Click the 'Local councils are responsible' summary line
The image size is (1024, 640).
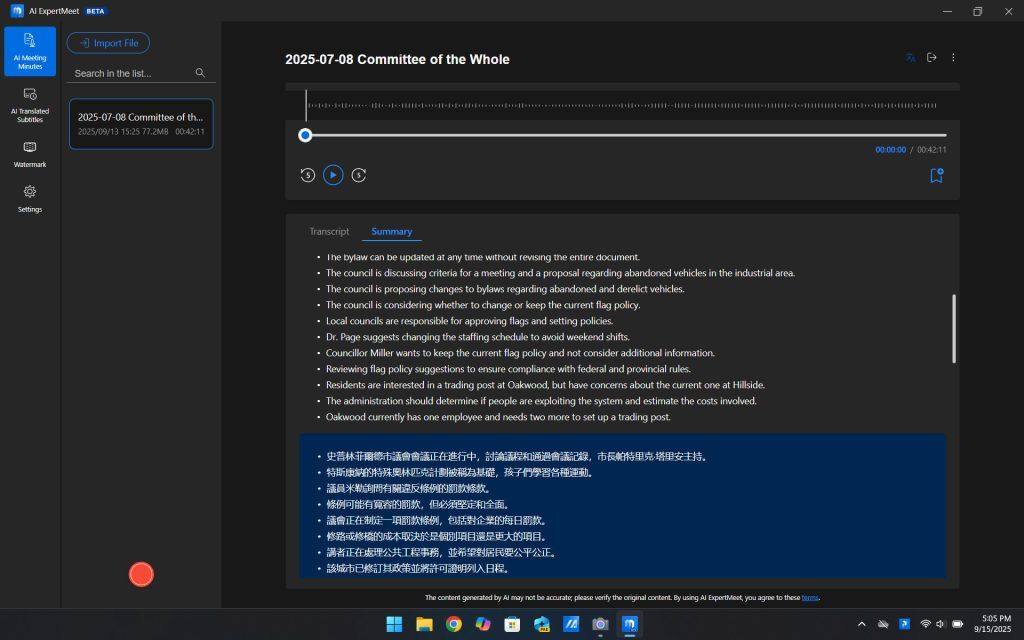[470, 321]
